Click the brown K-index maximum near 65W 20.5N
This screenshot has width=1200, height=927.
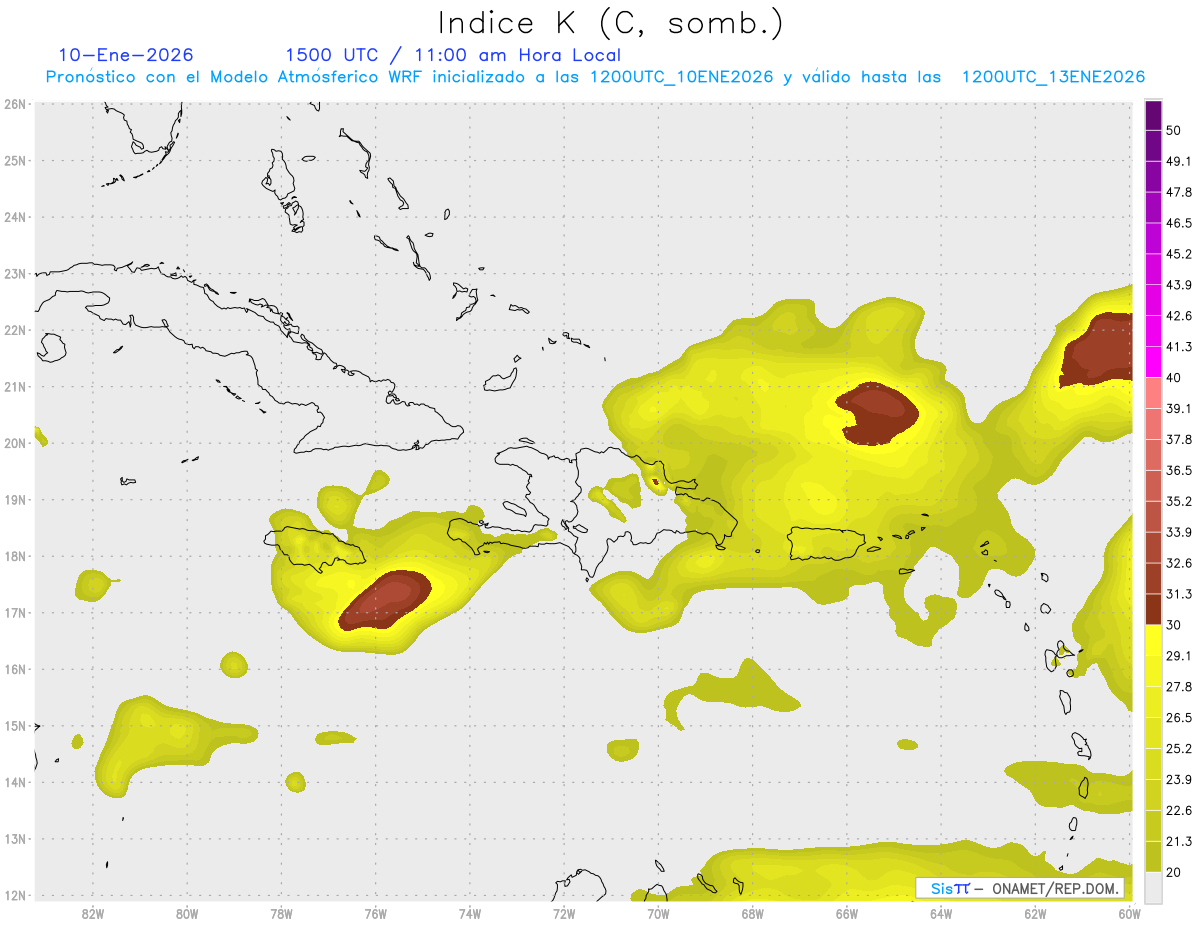click(x=877, y=413)
